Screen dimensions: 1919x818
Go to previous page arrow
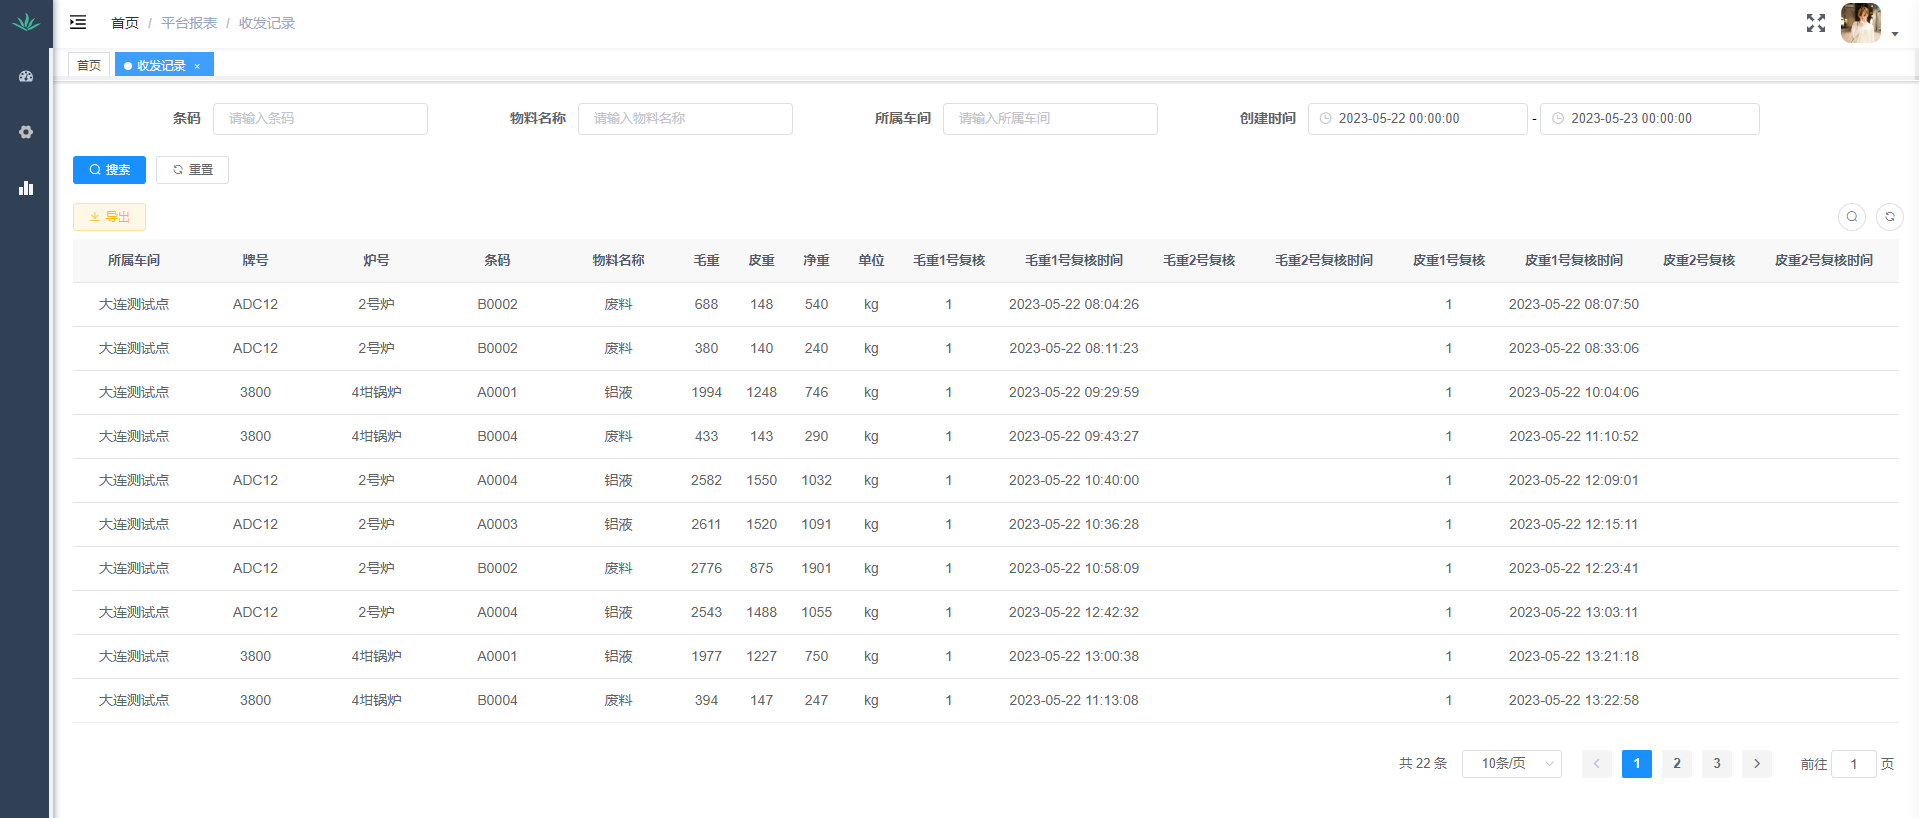[1597, 764]
